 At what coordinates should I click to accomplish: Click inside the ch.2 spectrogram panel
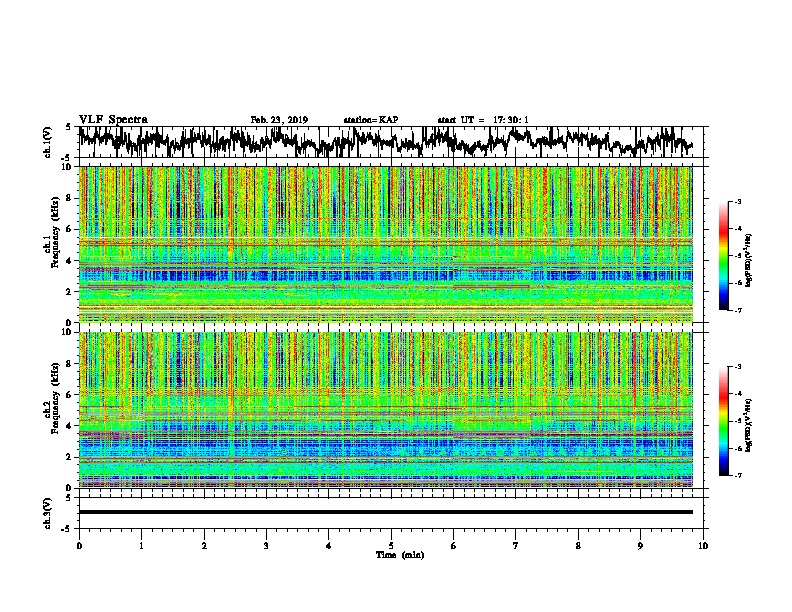pyautogui.click(x=385, y=410)
